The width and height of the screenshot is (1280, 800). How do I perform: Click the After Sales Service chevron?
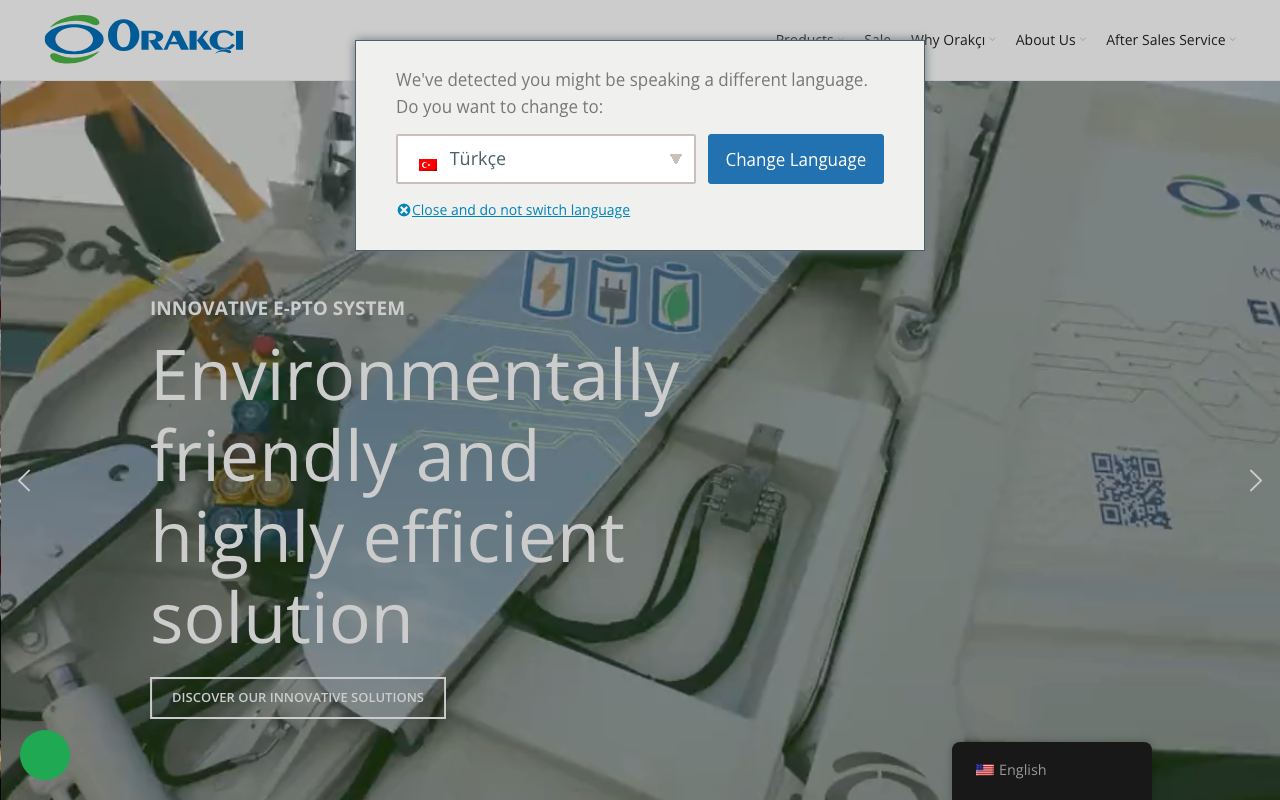click(x=1232, y=41)
